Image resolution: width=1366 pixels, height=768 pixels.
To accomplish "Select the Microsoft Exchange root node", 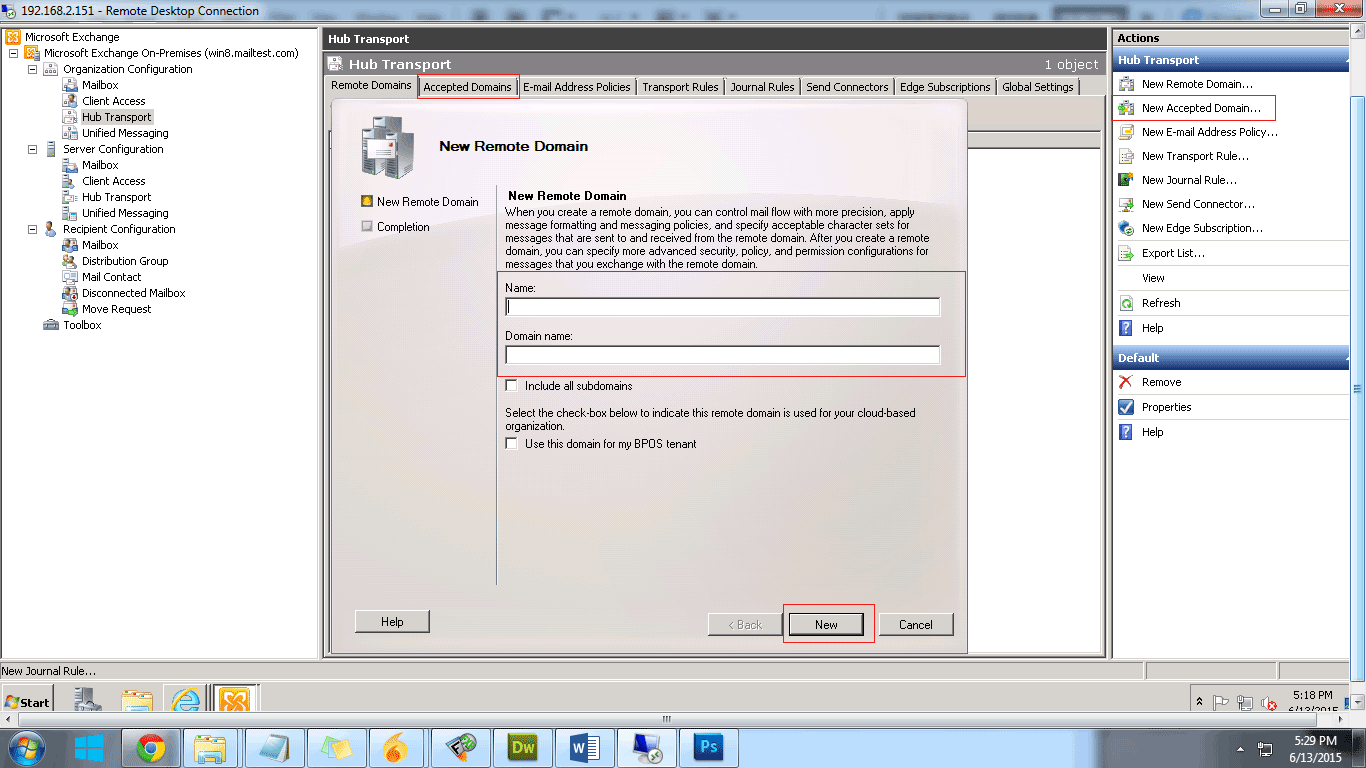I will (x=71, y=37).
